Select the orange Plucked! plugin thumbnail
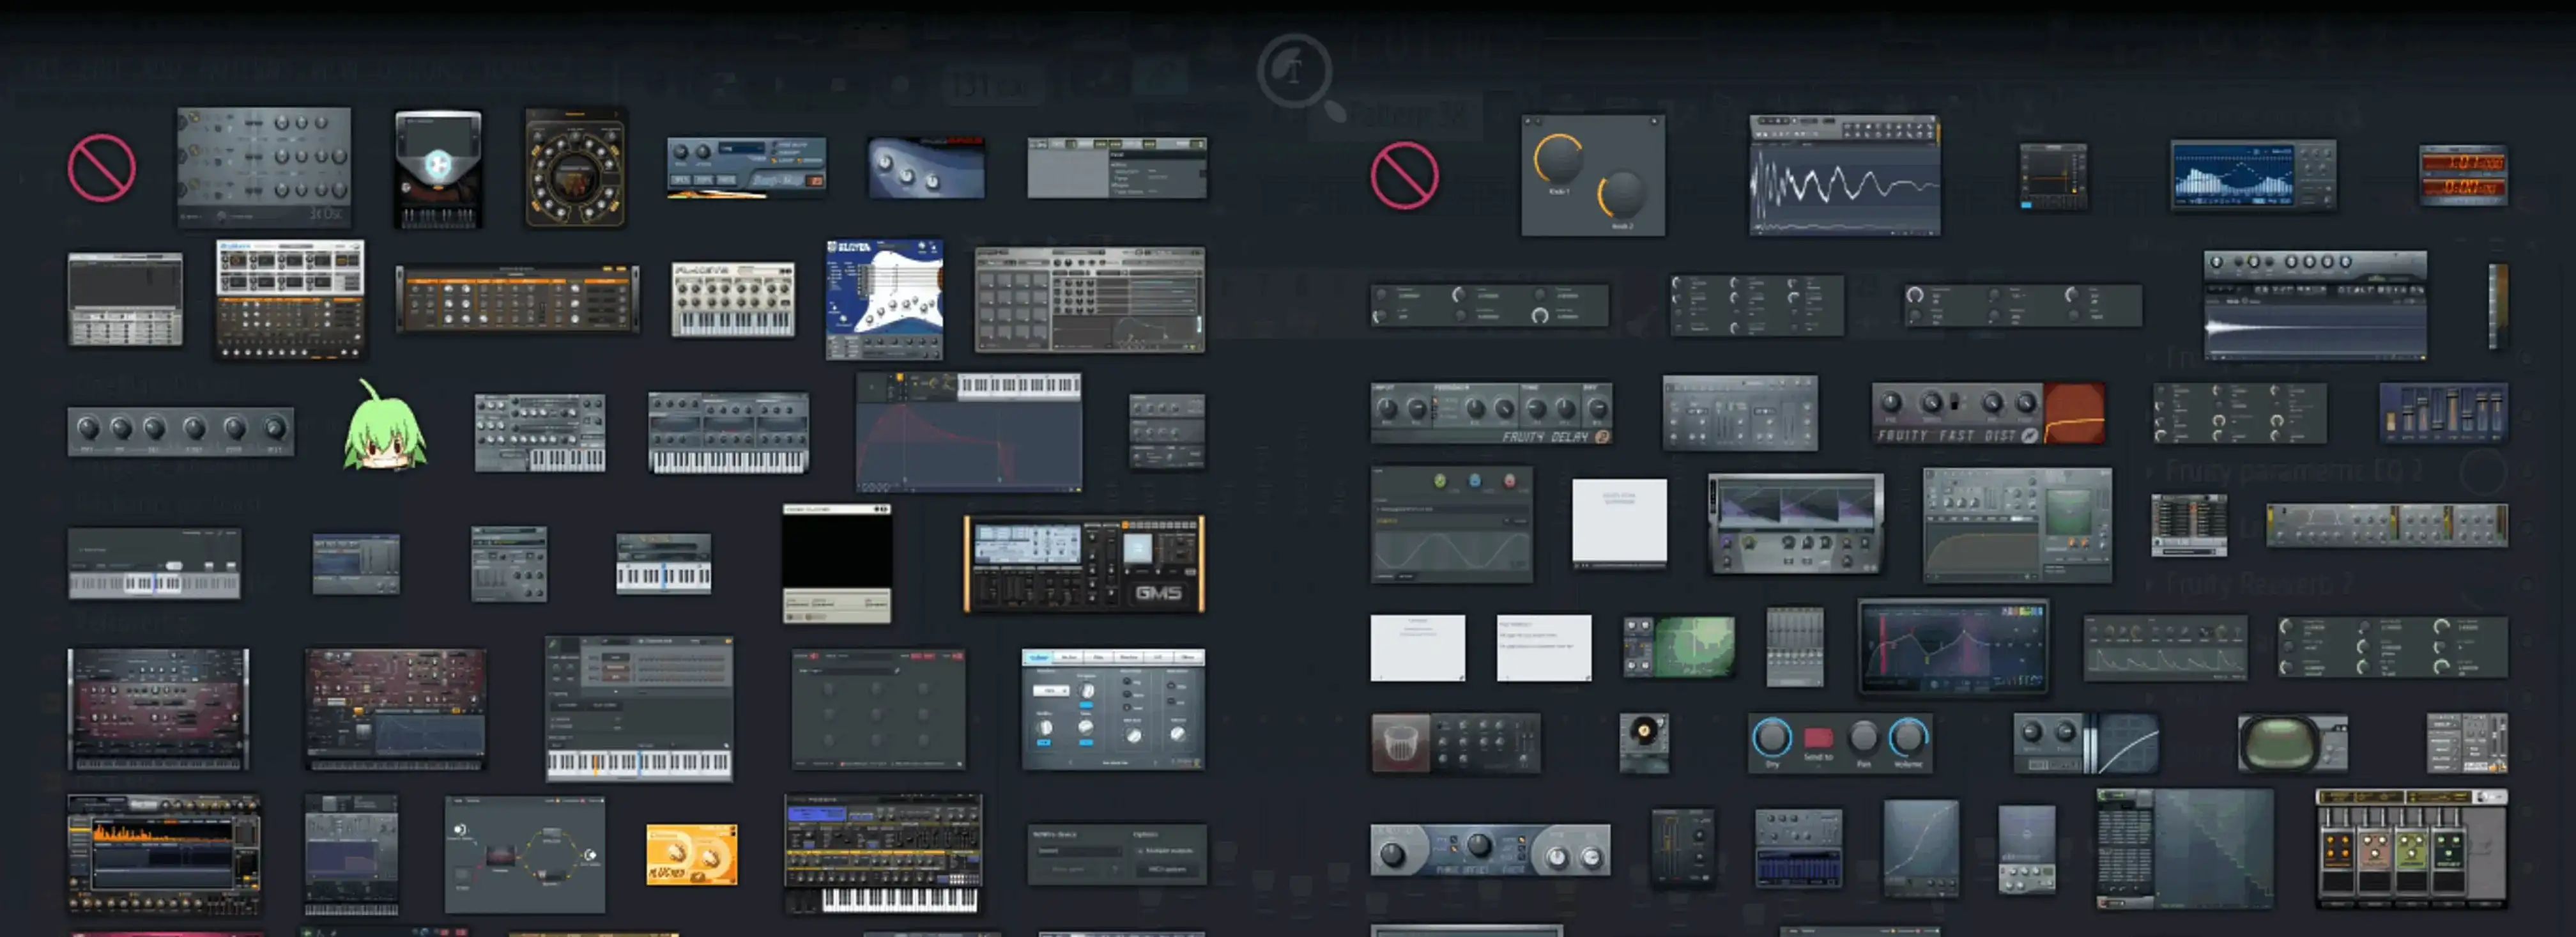Image resolution: width=2576 pixels, height=937 pixels. click(691, 854)
